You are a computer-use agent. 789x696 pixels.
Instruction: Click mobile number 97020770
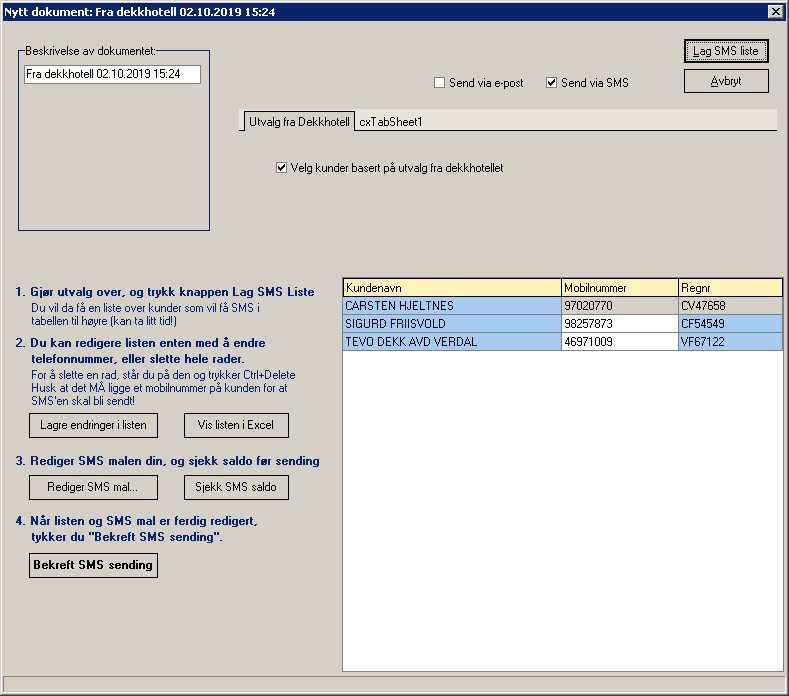(620, 305)
